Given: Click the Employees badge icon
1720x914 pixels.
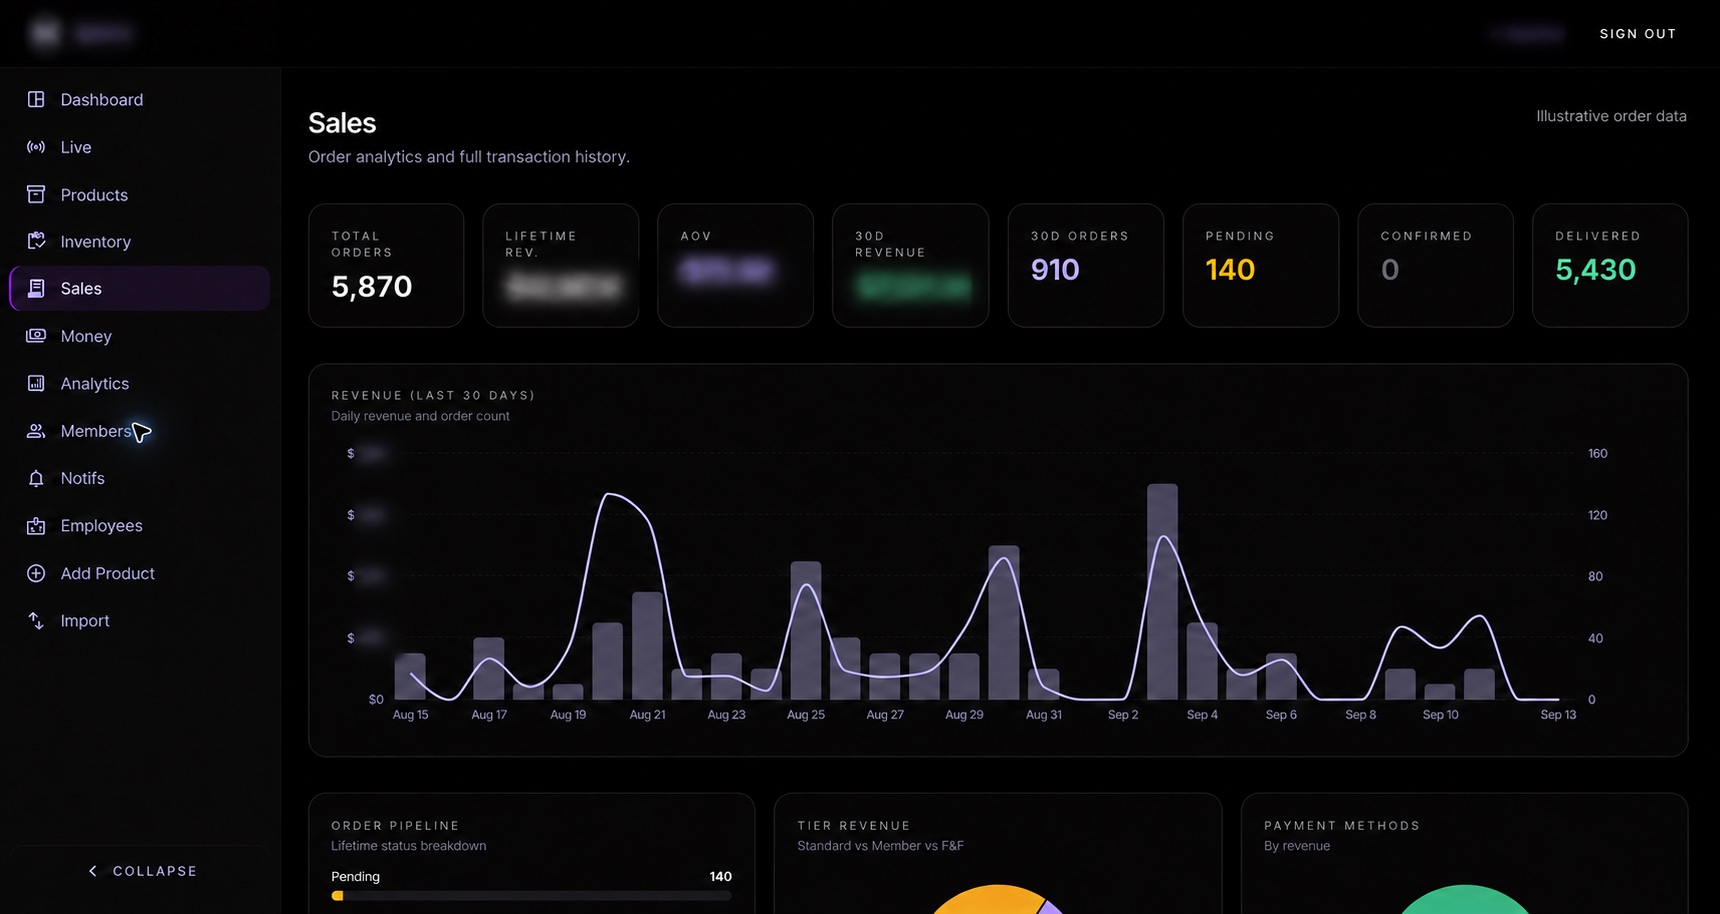Looking at the screenshot, I should pyautogui.click(x=36, y=525).
